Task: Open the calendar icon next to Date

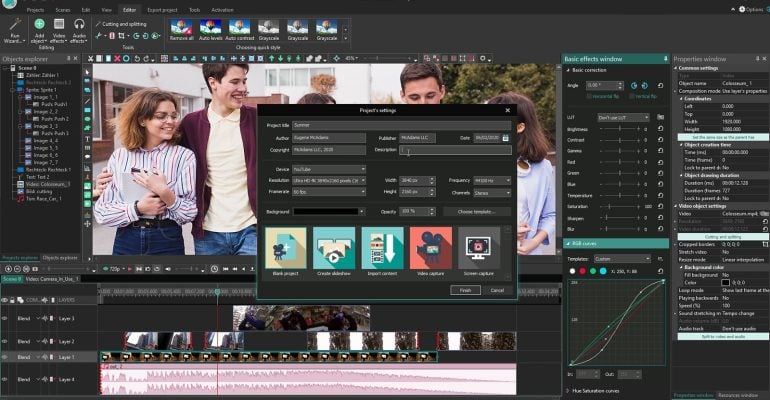Action: click(x=506, y=138)
